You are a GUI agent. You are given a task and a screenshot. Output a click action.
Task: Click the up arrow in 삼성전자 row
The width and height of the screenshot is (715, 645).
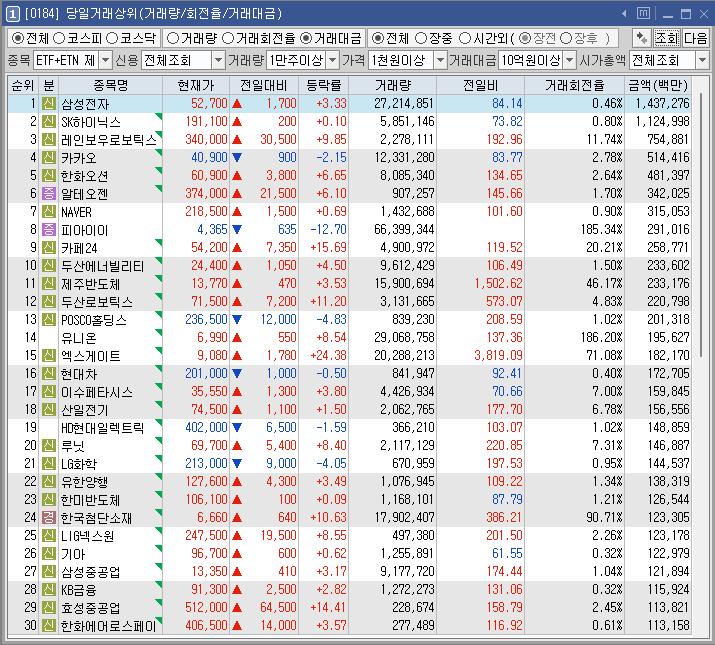(x=237, y=104)
